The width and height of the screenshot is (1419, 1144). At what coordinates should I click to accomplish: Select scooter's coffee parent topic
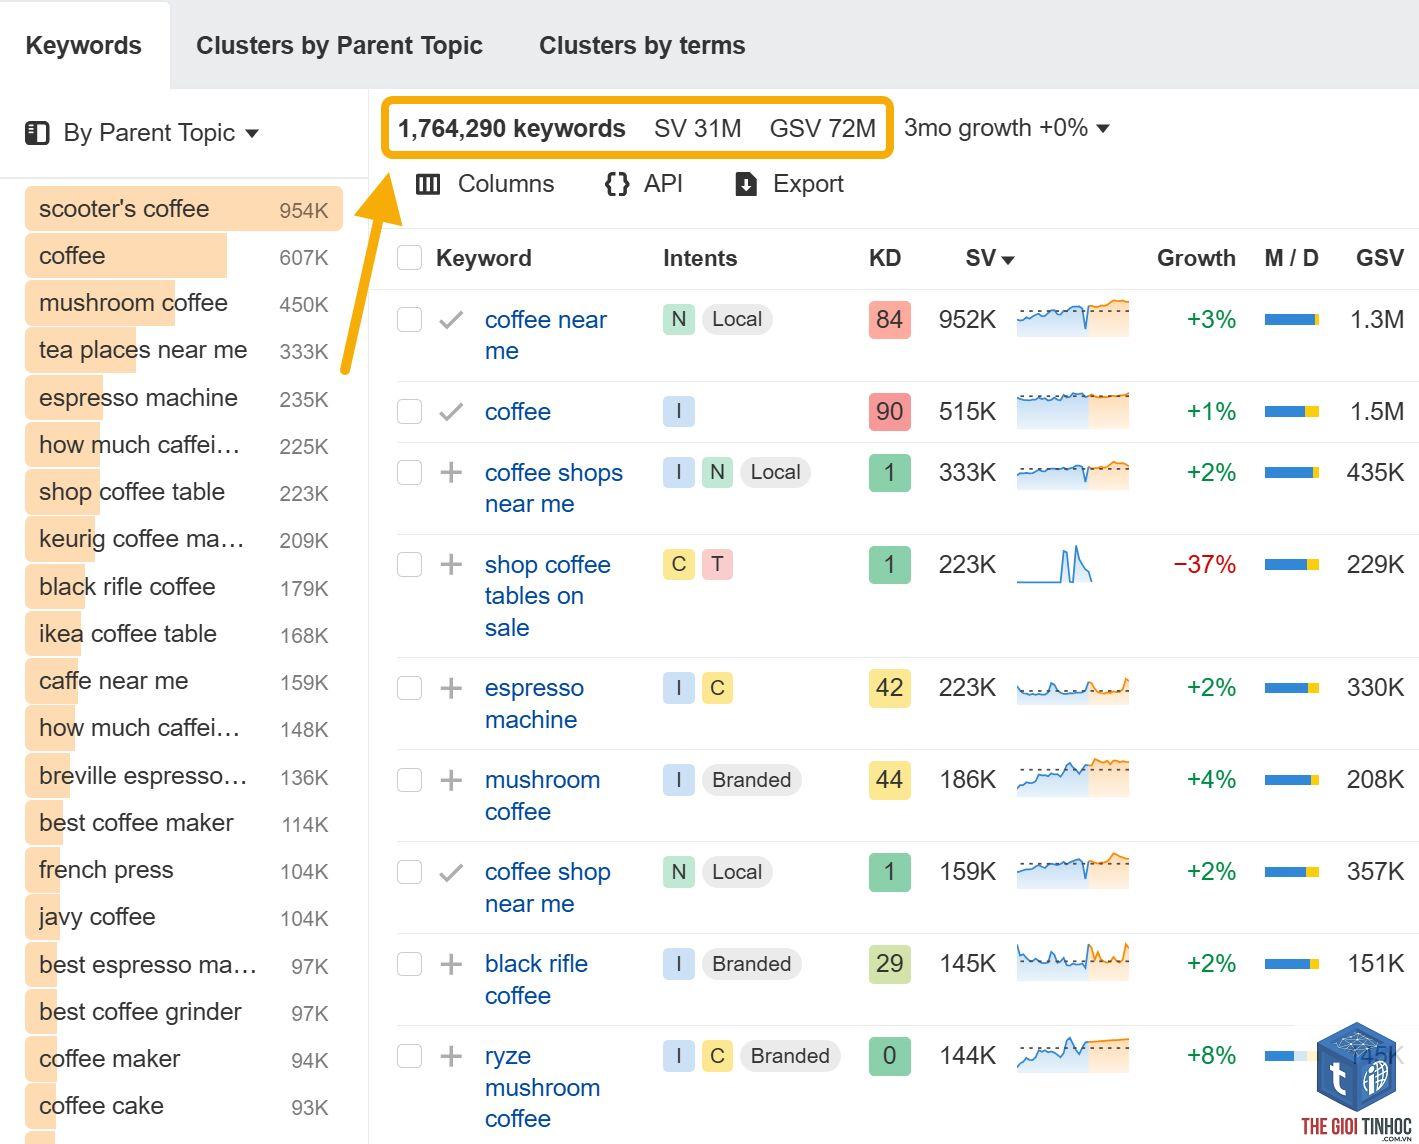tap(184, 209)
